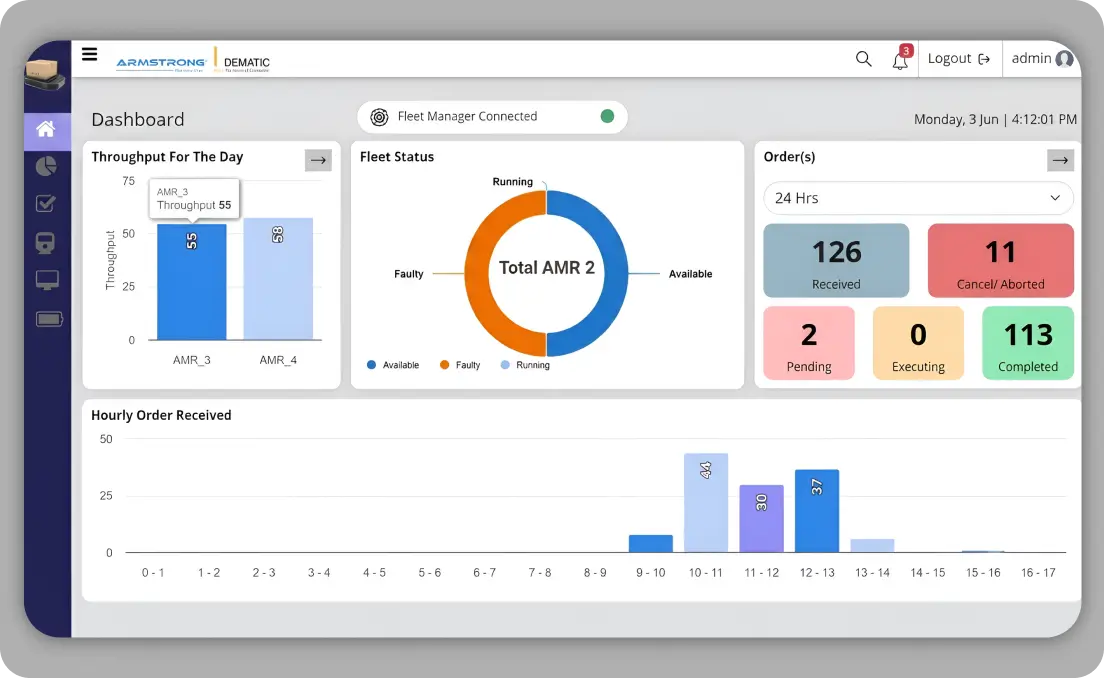Open the 113 Completed orders card
Screen dimensions: 1104x678
[x=1028, y=343]
